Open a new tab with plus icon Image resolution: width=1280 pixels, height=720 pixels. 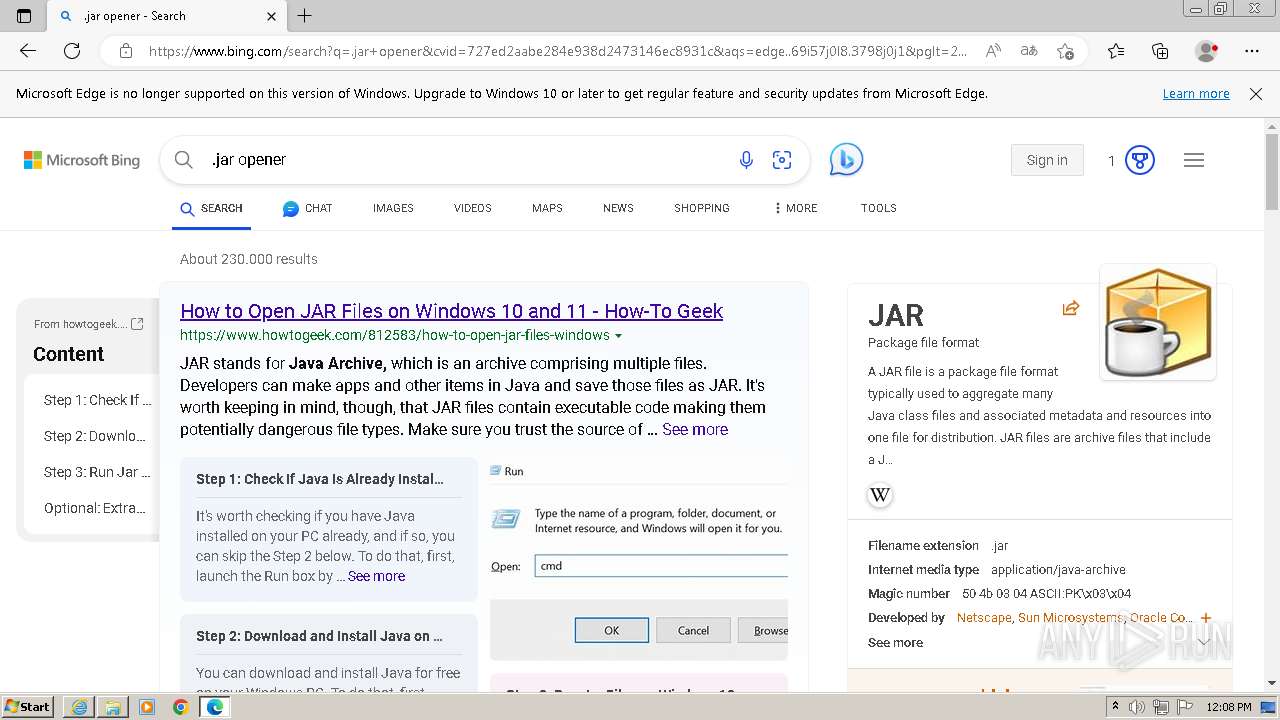pyautogui.click(x=305, y=16)
